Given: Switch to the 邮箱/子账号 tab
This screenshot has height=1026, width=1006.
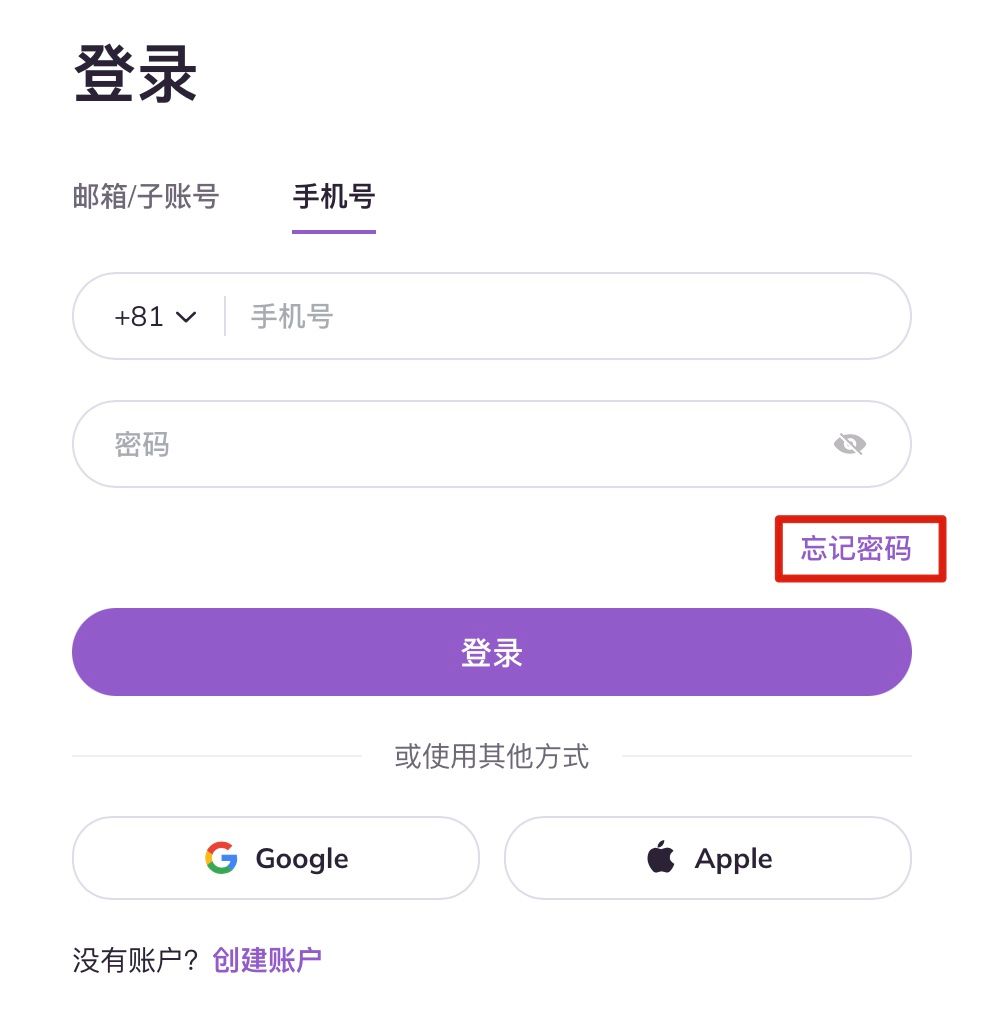Looking at the screenshot, I should pos(146,197).
